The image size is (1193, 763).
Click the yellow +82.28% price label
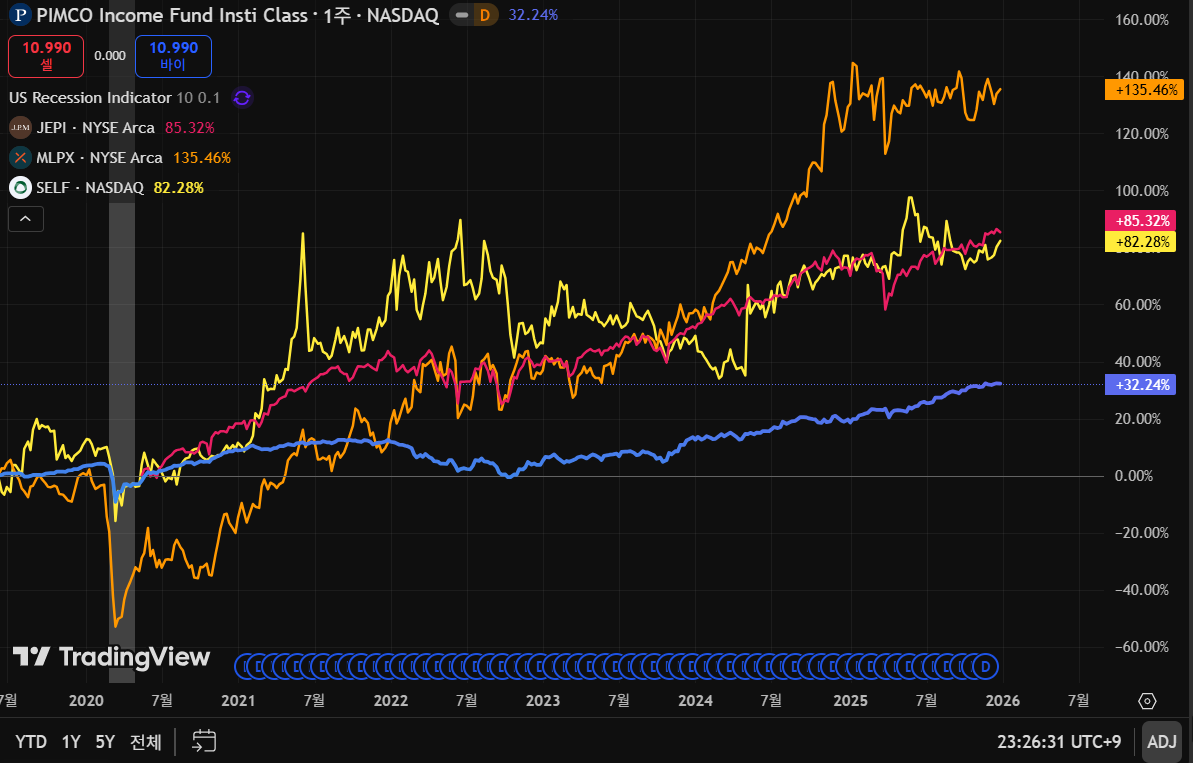[1140, 242]
